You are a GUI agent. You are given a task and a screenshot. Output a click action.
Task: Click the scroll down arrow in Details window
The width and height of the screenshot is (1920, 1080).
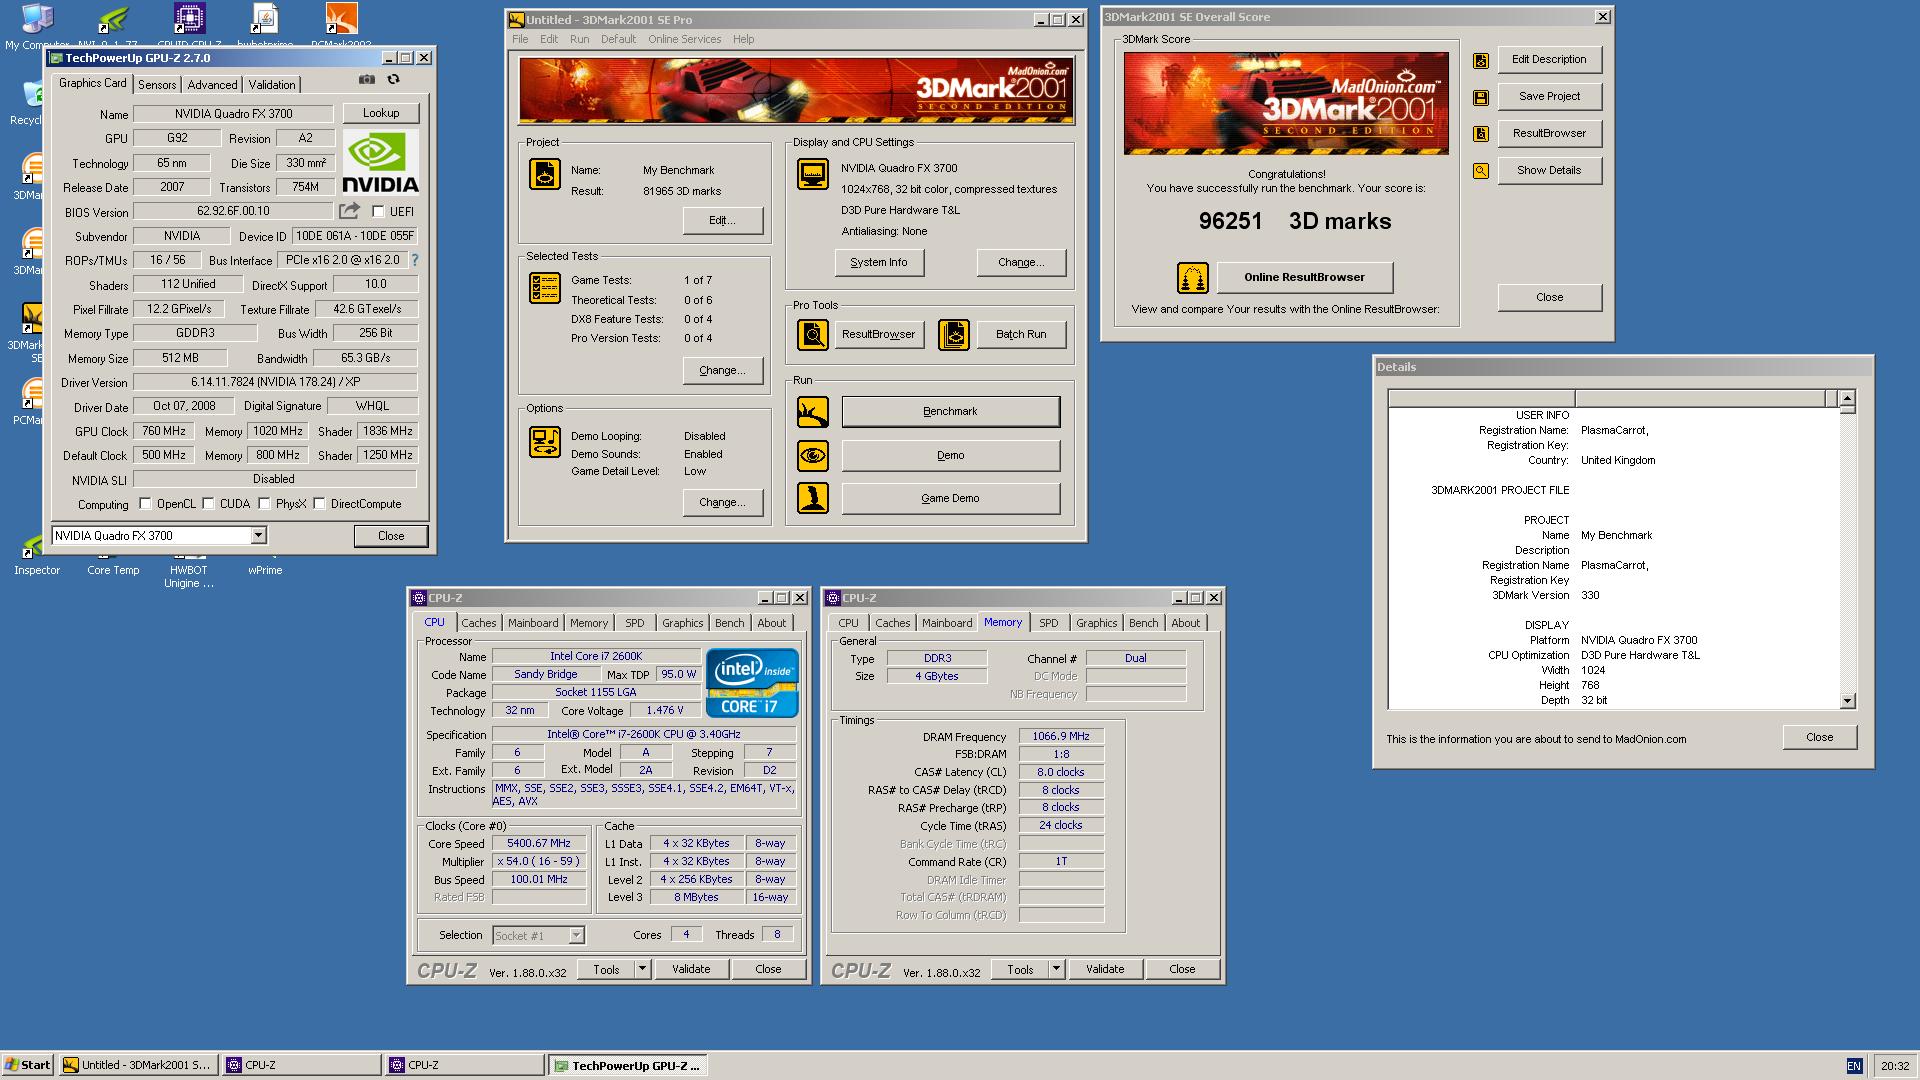tap(1847, 701)
